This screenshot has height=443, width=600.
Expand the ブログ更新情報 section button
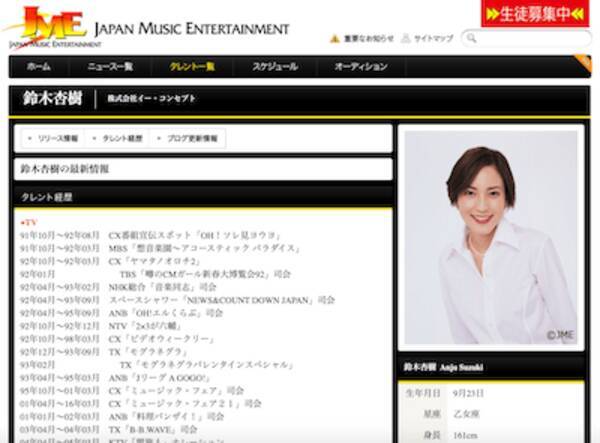(187, 138)
